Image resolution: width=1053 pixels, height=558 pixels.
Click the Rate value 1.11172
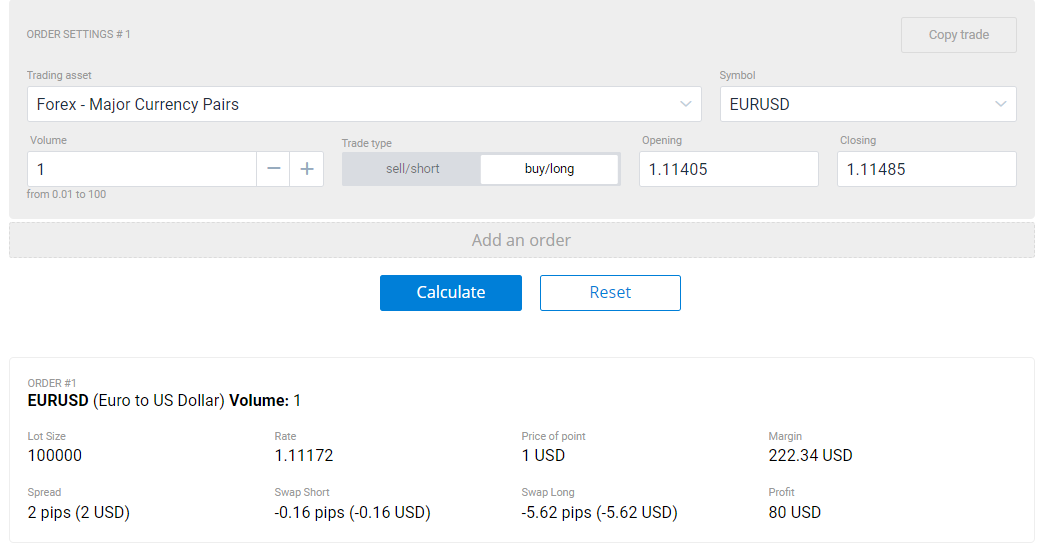click(x=304, y=455)
